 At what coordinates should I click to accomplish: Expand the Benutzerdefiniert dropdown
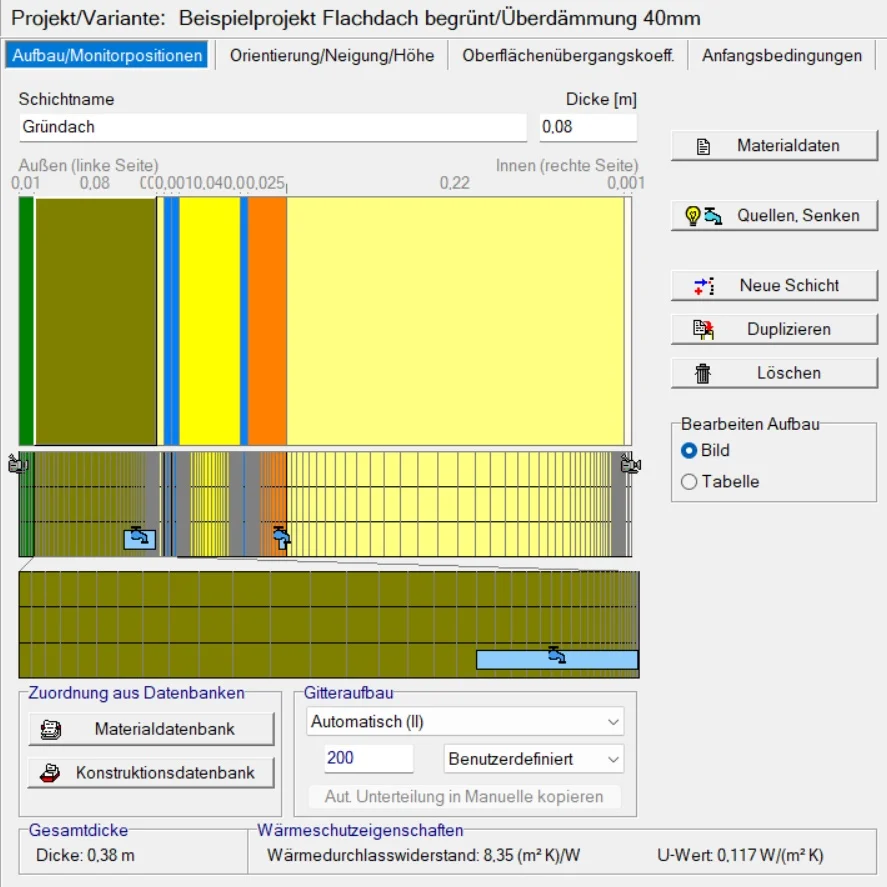tap(533, 759)
